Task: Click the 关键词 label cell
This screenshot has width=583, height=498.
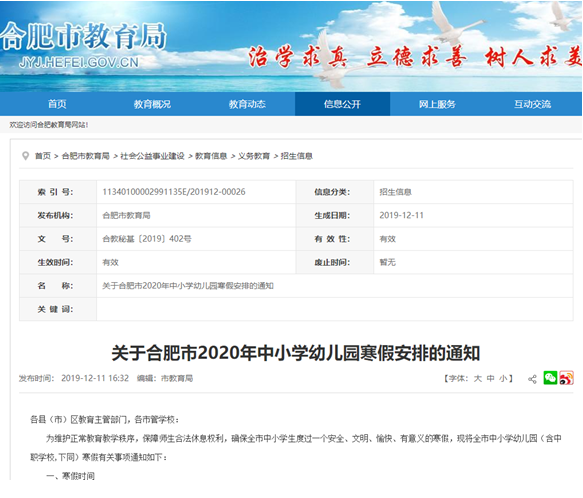Action: [x=58, y=309]
